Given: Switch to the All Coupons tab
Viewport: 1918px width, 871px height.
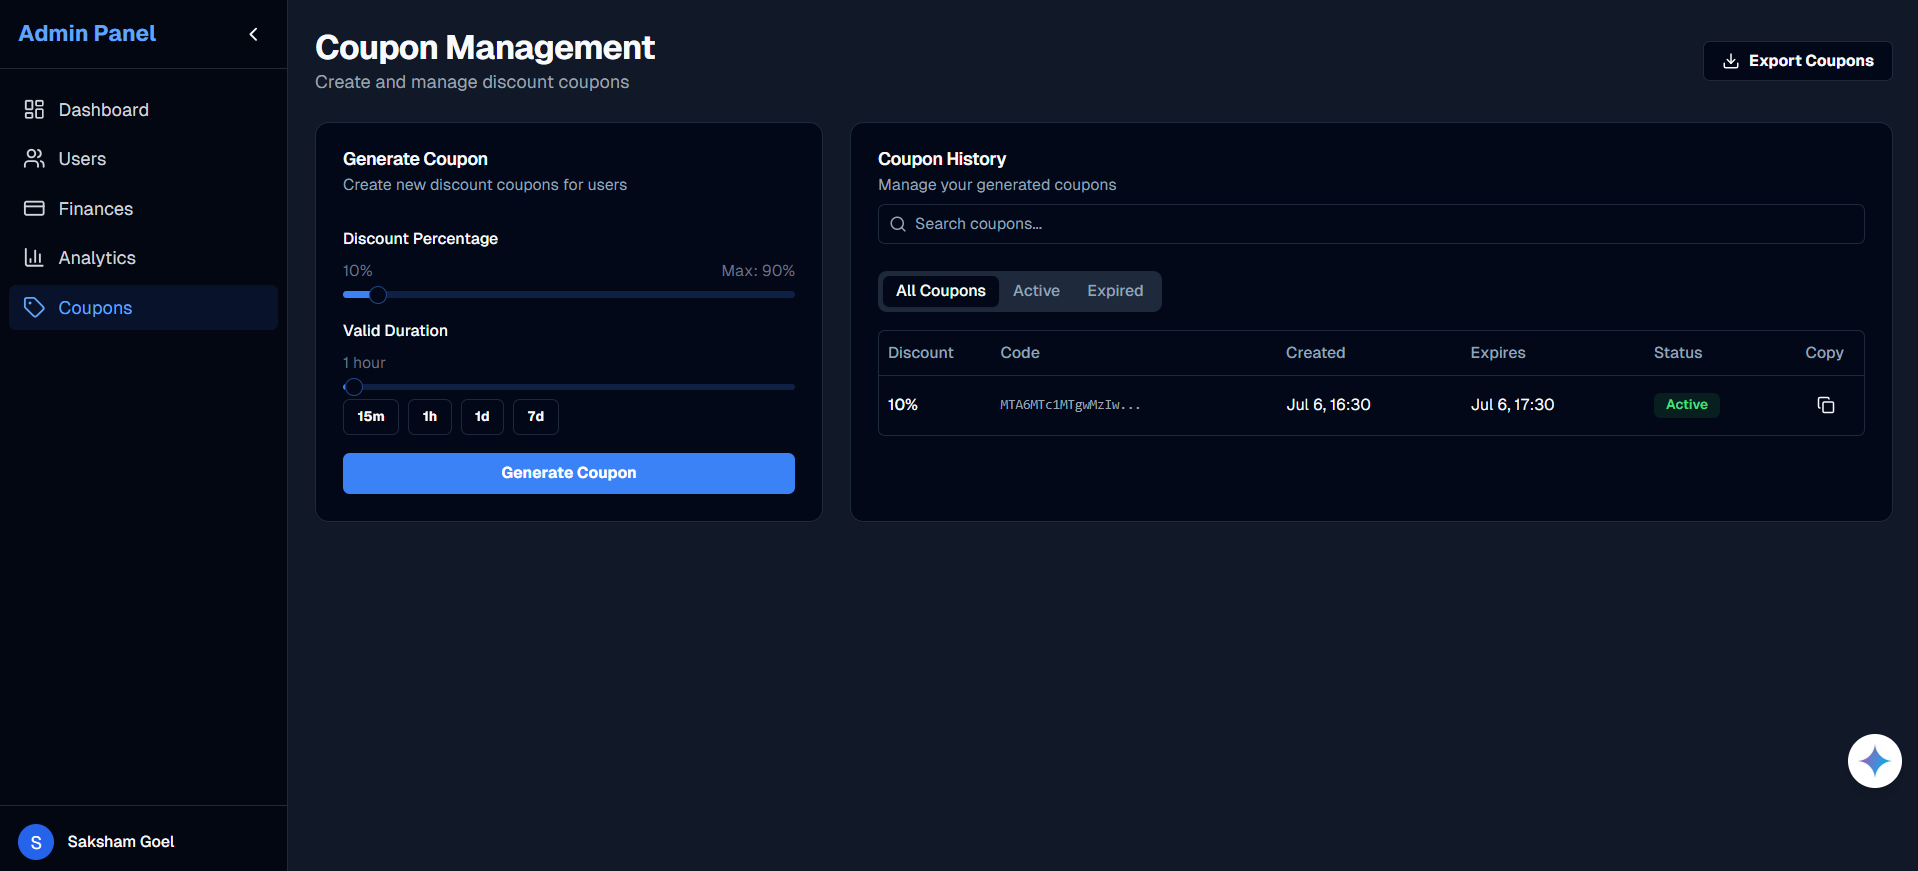Looking at the screenshot, I should pyautogui.click(x=940, y=291).
